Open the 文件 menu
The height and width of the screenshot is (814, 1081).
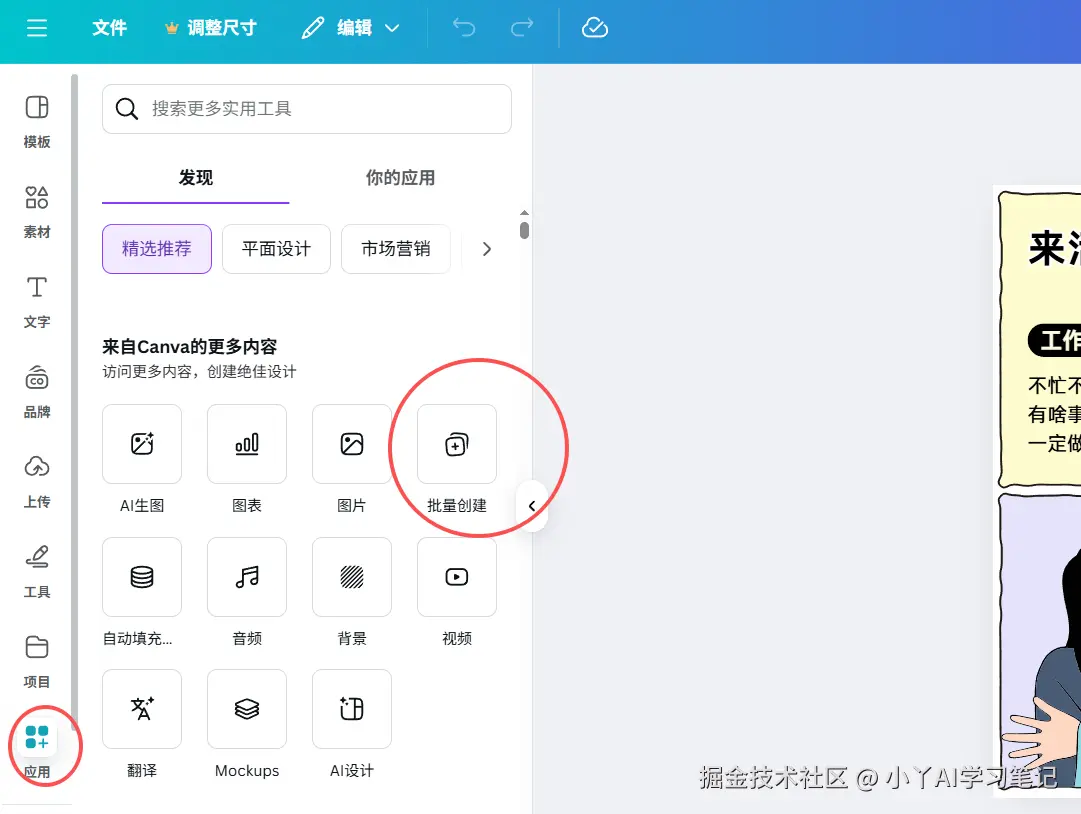[110, 28]
